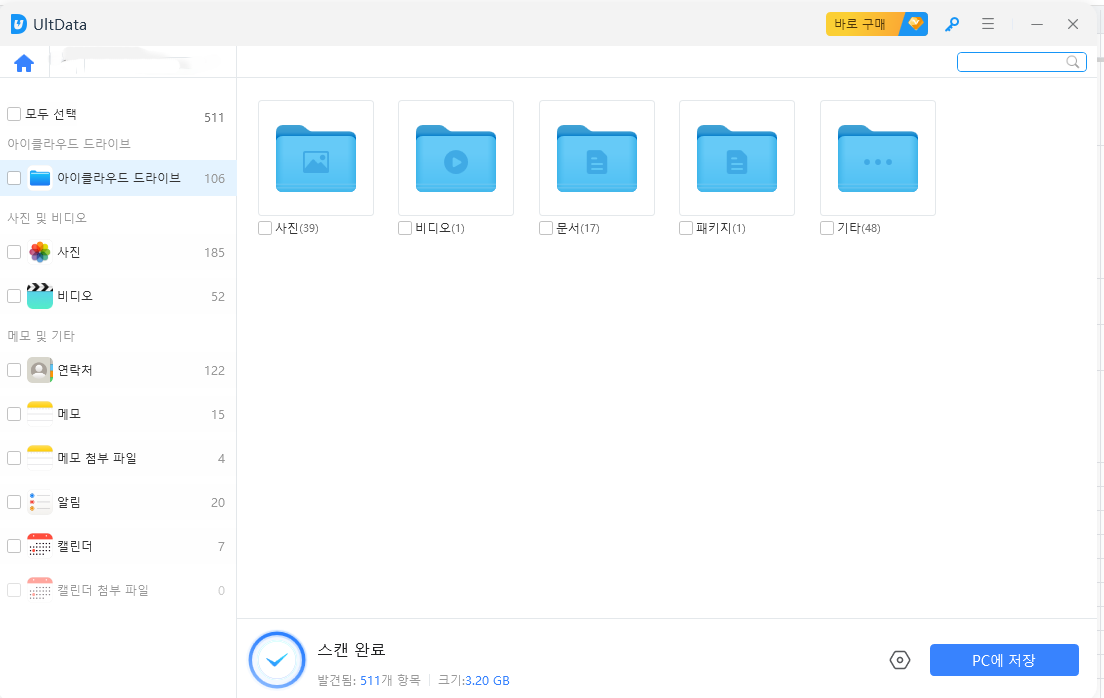Click the UltData logo icon
This screenshot has height=698, width=1104.
[19, 25]
